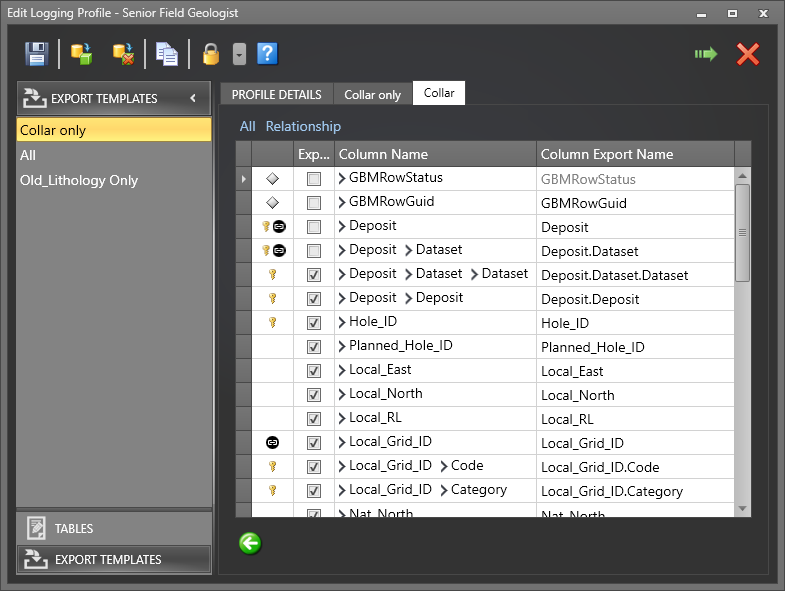Click the add database template icon

81,54
